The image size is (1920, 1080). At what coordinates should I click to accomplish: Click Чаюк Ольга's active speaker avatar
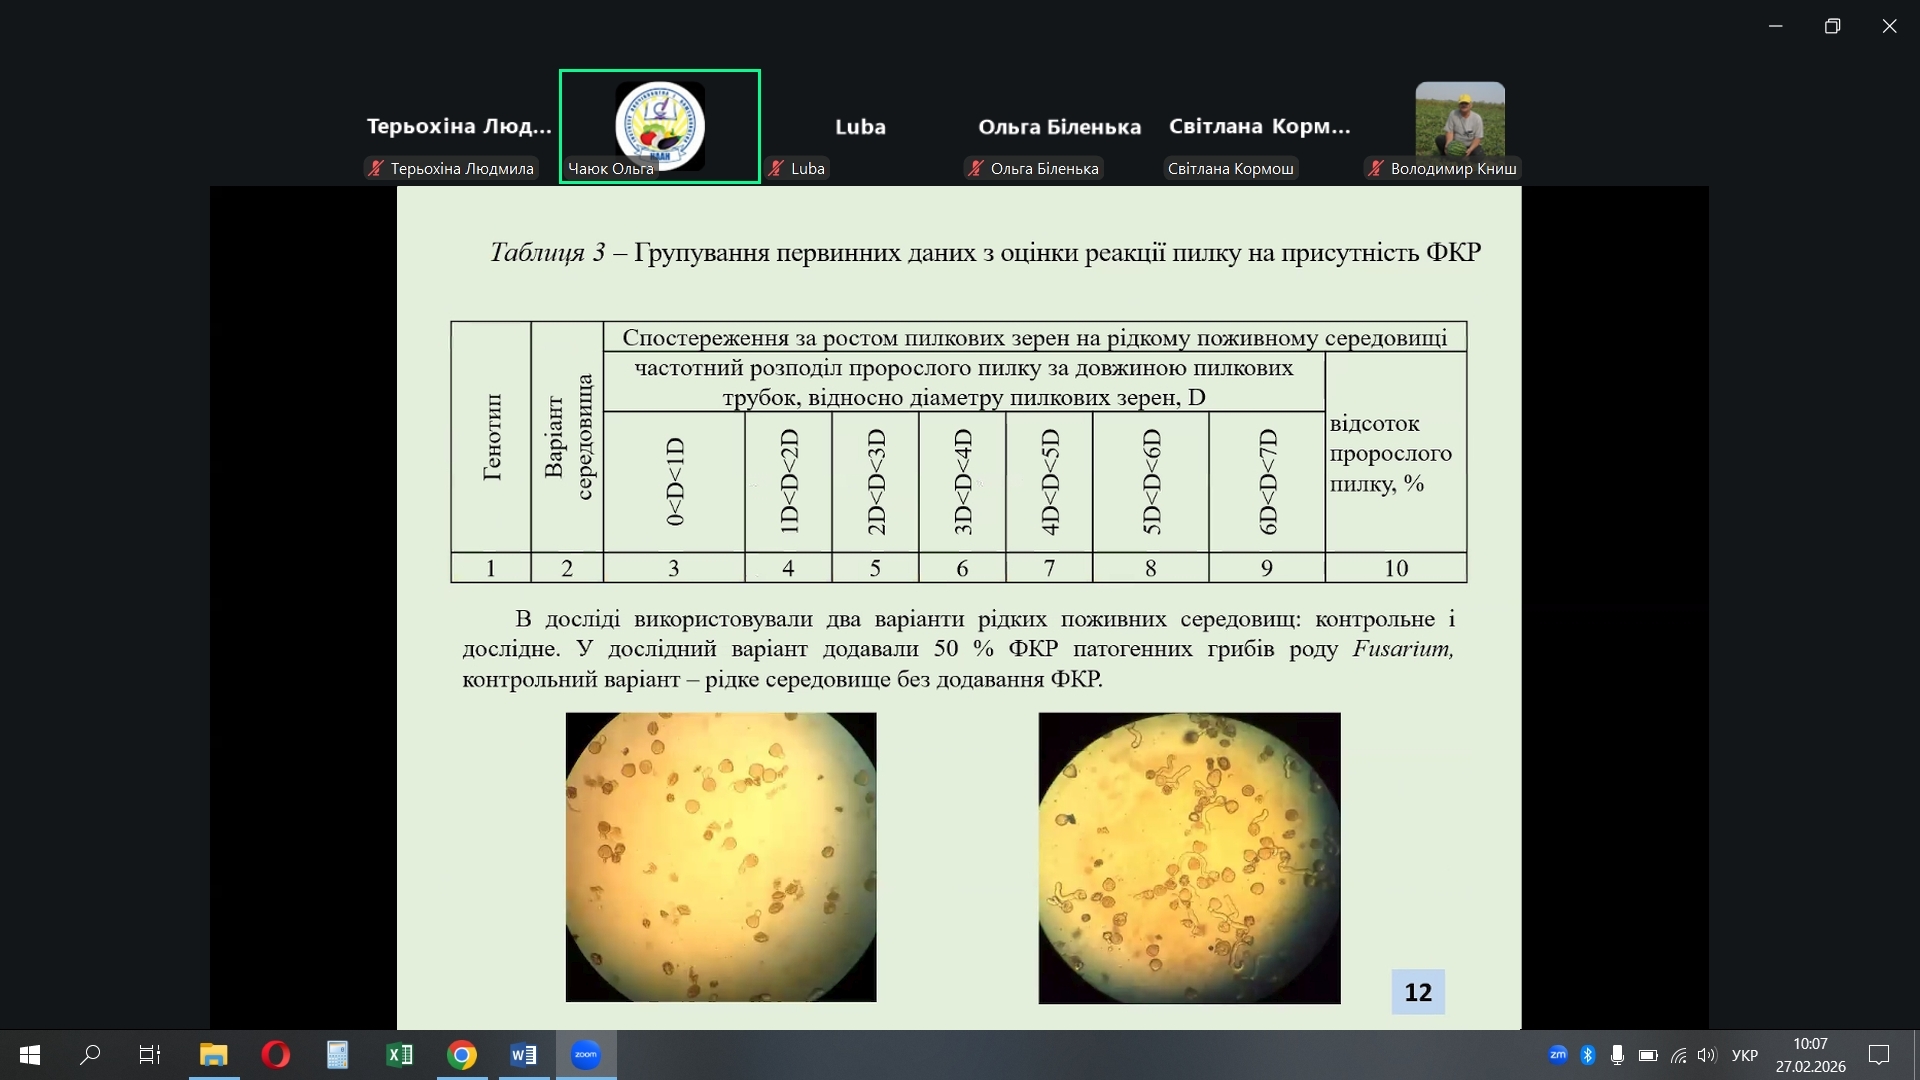coord(659,125)
